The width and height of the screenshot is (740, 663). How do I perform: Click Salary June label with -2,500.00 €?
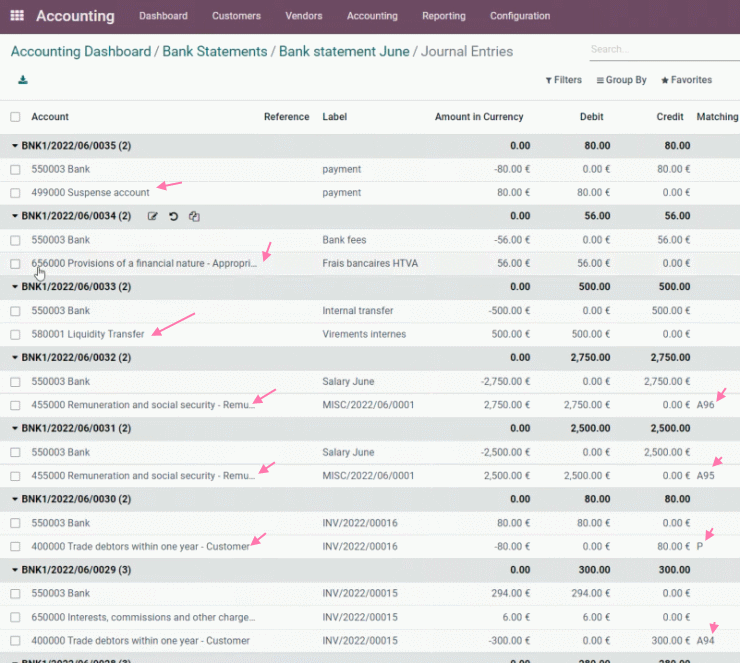click(x=348, y=452)
